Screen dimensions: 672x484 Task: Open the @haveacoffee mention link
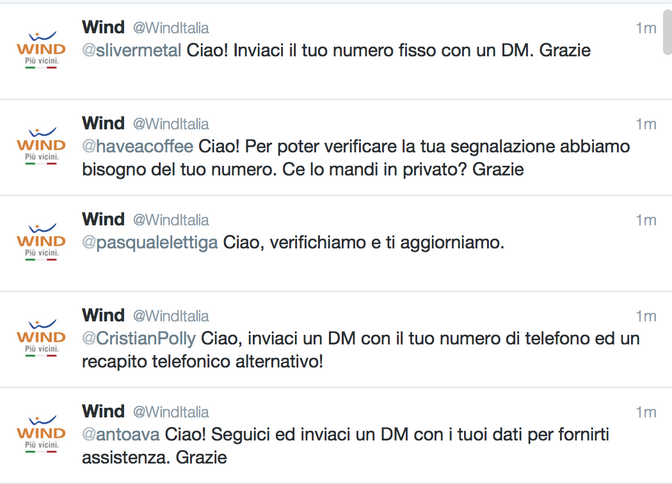point(138,147)
